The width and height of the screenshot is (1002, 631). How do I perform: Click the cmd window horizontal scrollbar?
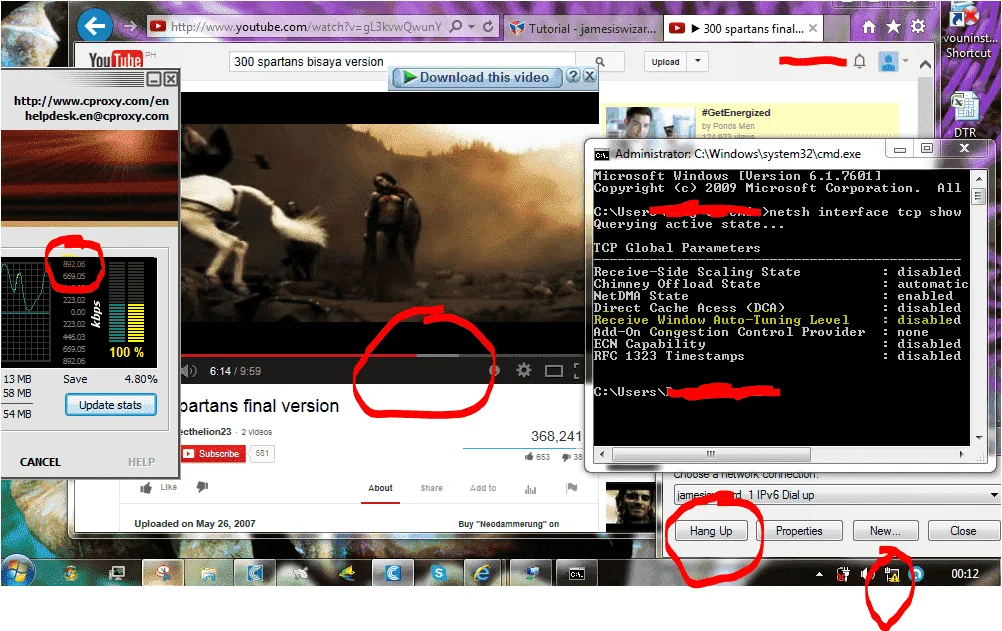point(711,454)
